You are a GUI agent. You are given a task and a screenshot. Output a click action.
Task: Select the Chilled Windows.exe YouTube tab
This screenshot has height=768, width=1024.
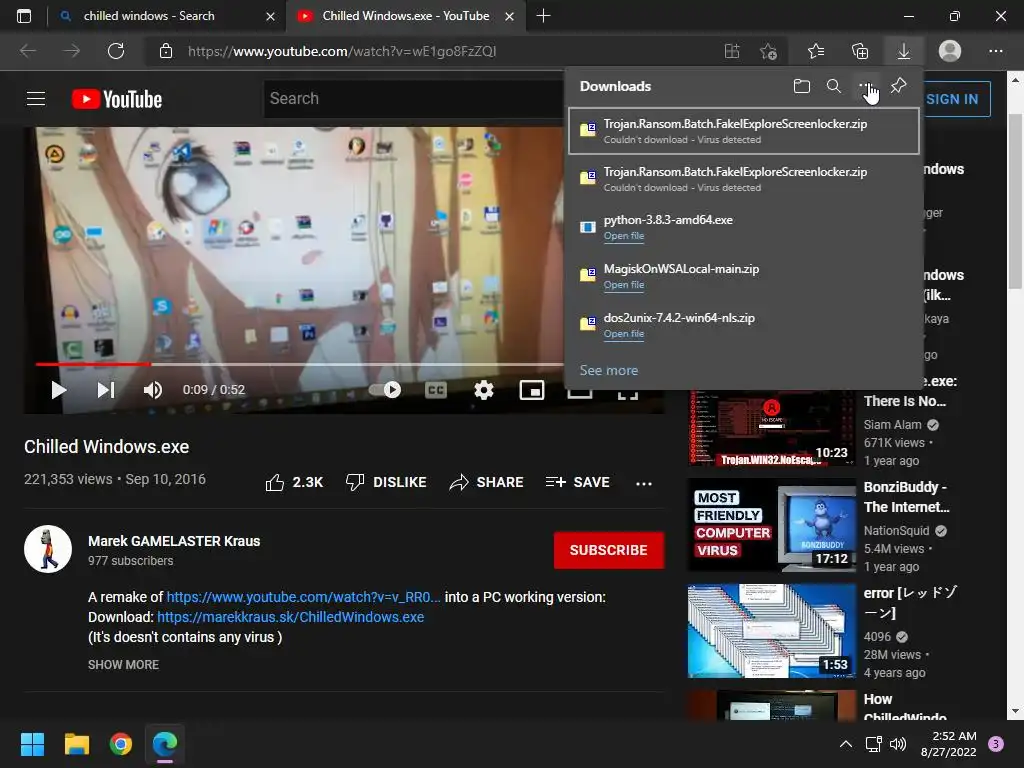click(405, 16)
